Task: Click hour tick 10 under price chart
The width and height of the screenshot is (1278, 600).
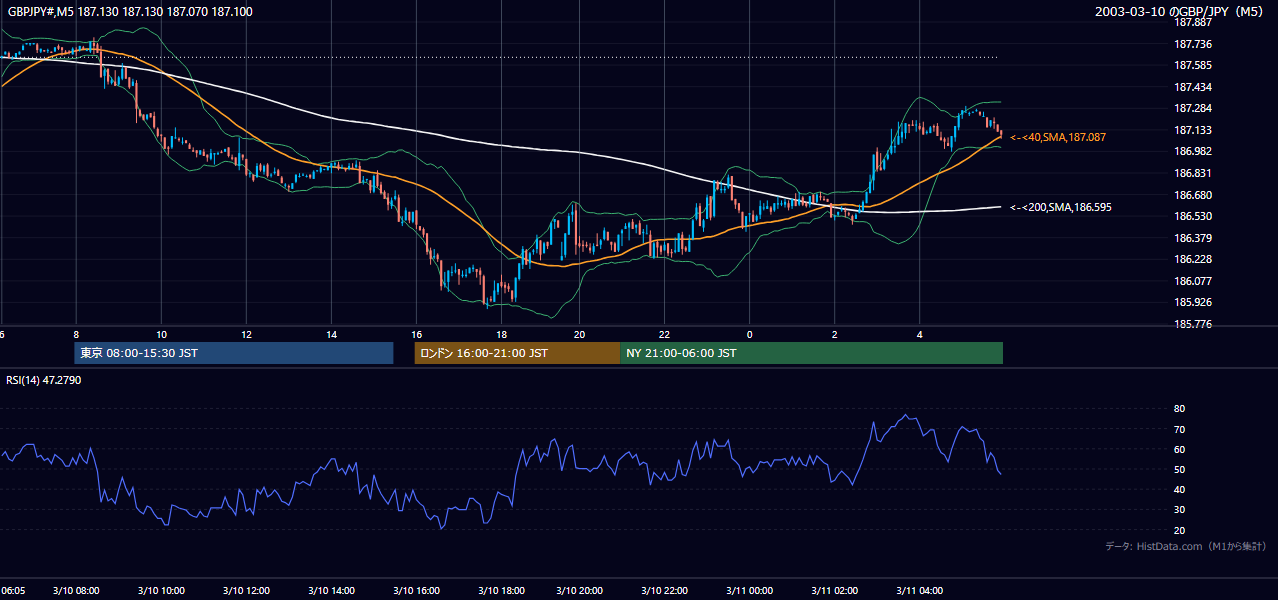Action: tap(161, 334)
